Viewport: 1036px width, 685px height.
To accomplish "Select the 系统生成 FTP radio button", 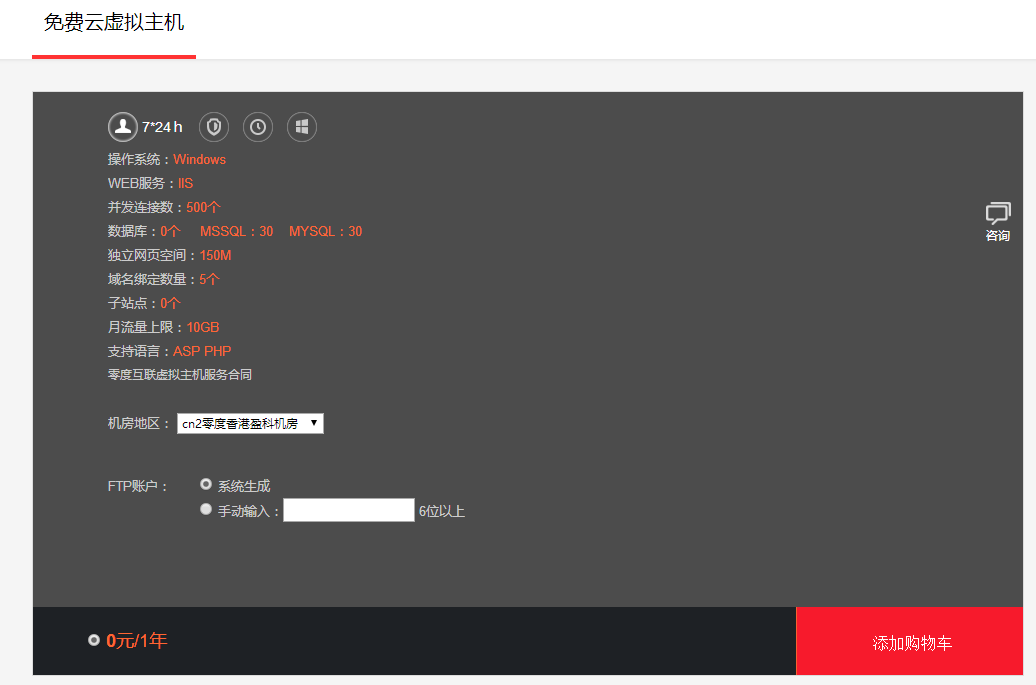I will (206, 484).
